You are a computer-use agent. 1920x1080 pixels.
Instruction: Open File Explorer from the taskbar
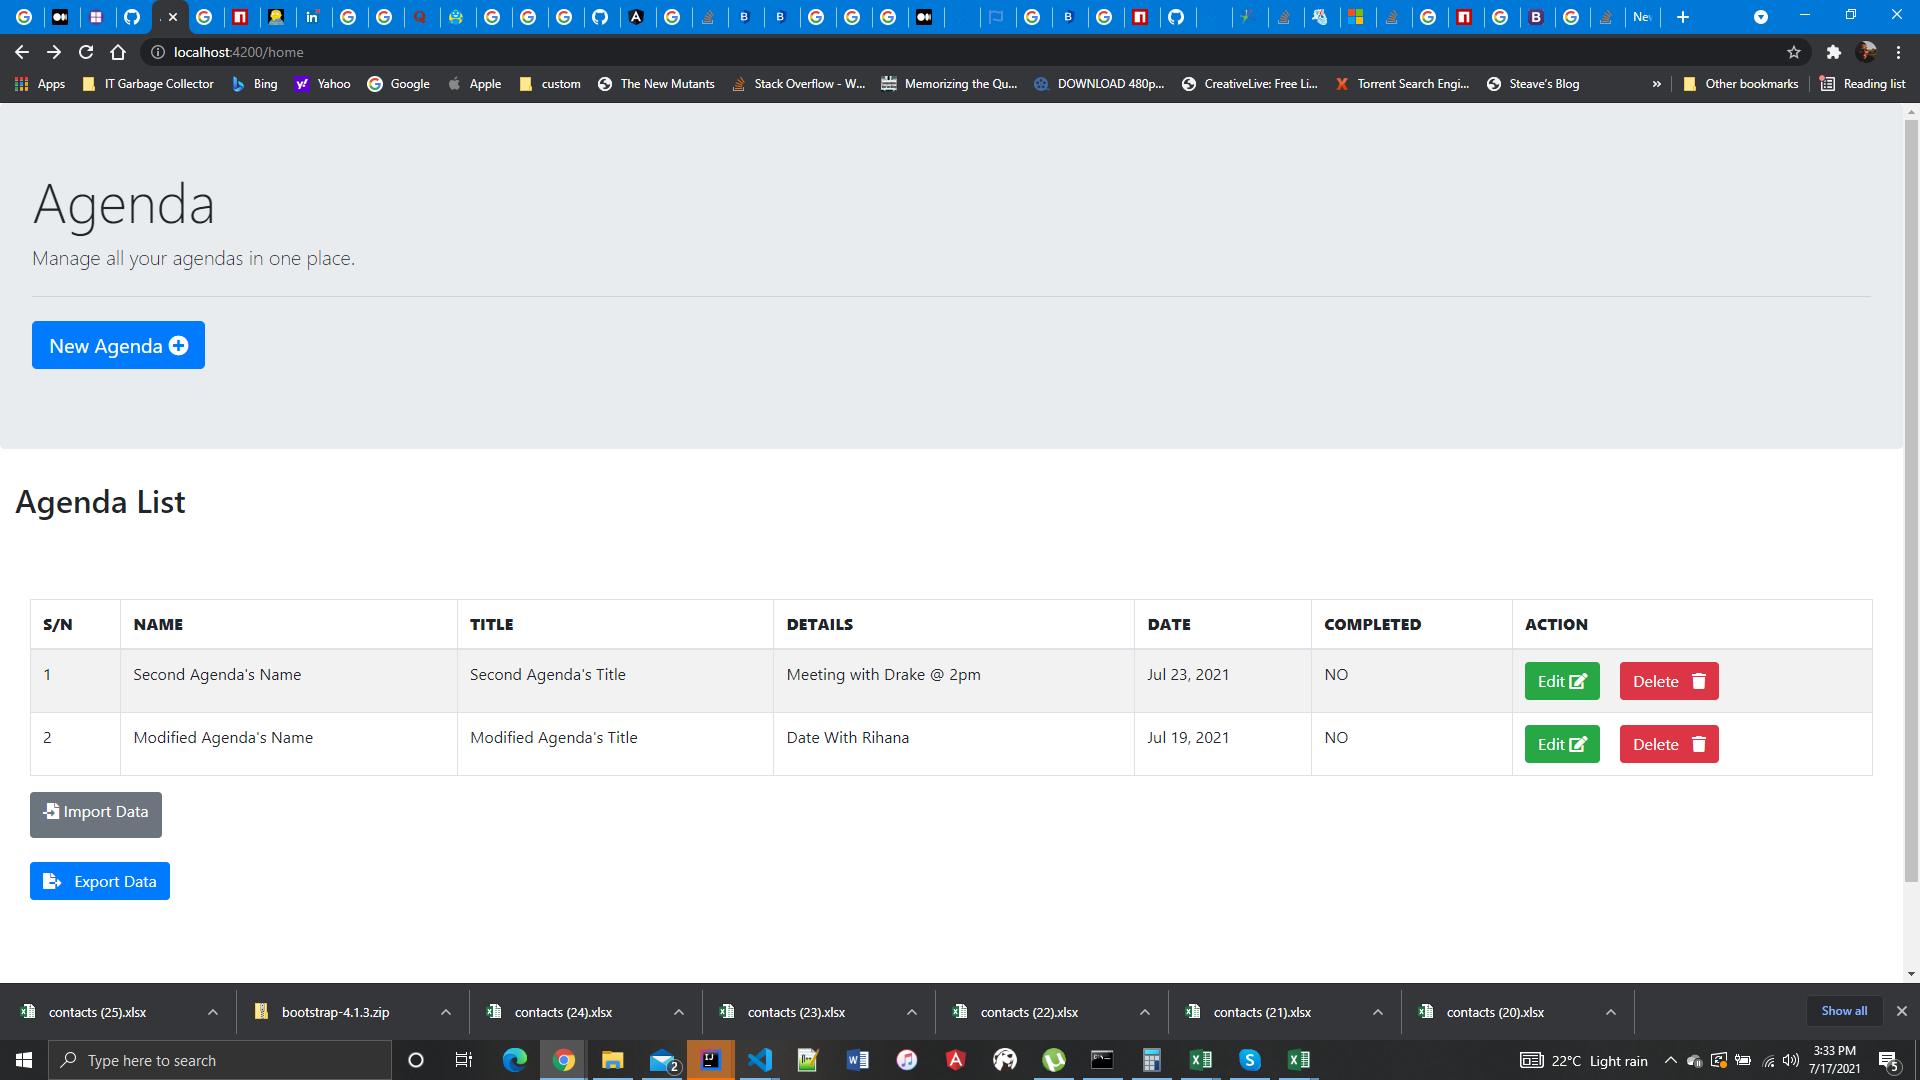click(x=612, y=1060)
